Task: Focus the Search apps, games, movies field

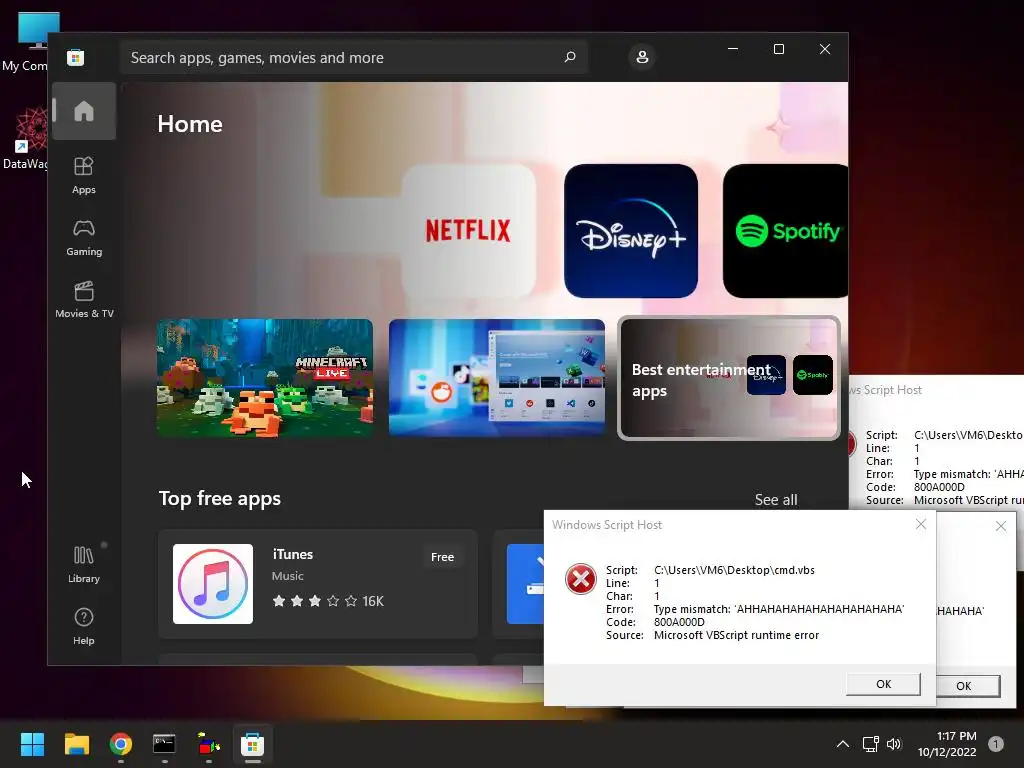Action: click(353, 57)
